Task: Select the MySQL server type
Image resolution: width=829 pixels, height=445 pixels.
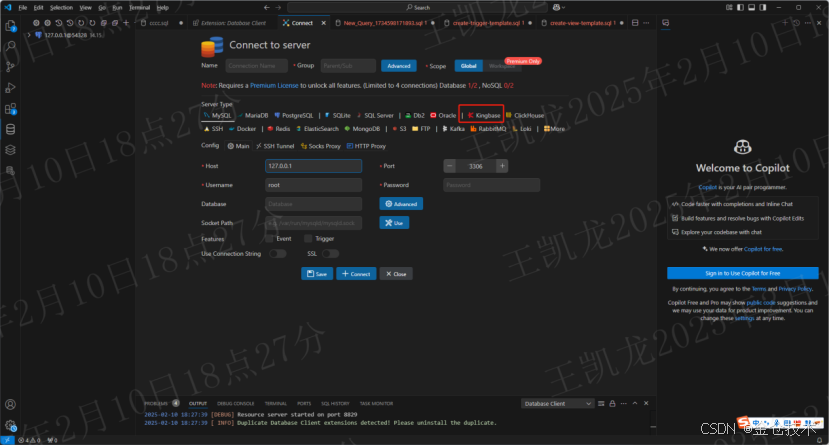Action: [217, 115]
